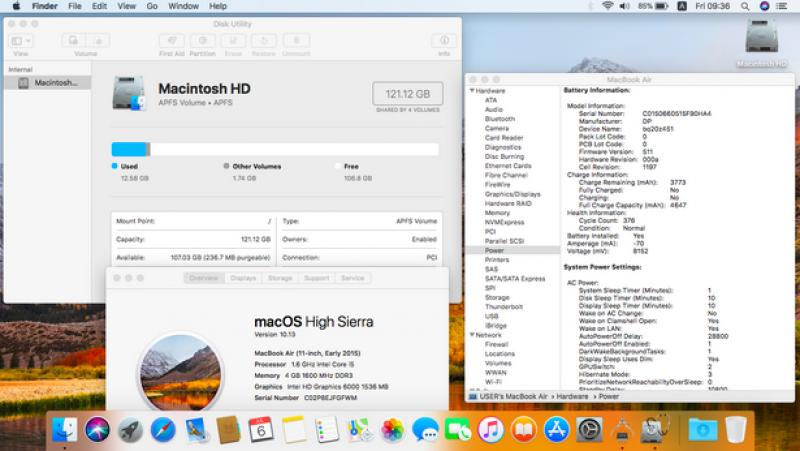Click the add volume icon
This screenshot has height=451, width=800.
pyautogui.click(x=72, y=41)
